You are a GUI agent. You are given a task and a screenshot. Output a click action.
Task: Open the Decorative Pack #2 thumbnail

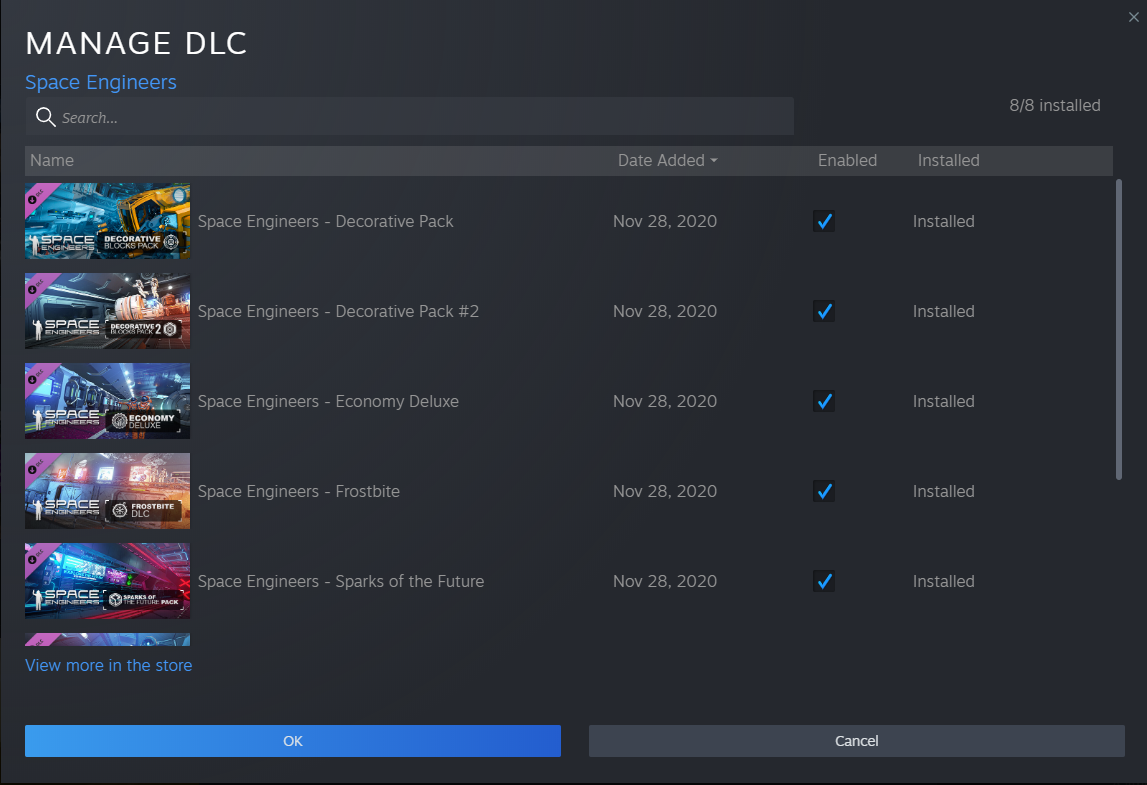(107, 311)
